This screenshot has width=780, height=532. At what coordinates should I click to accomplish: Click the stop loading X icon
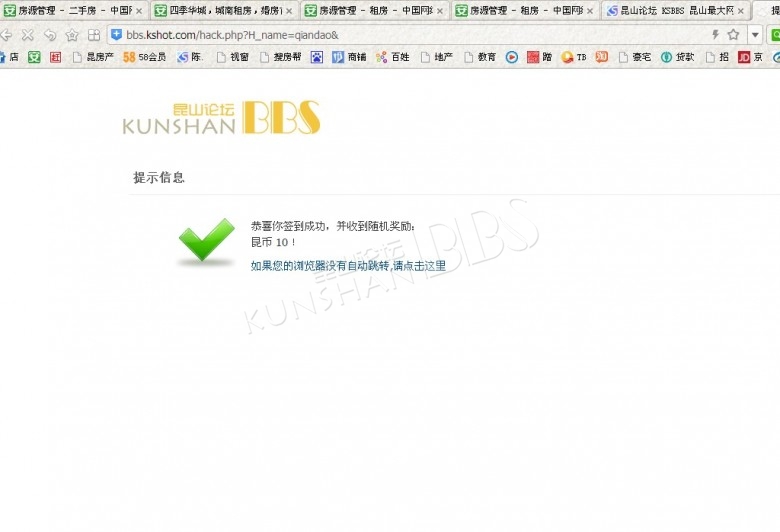pyautogui.click(x=28, y=35)
